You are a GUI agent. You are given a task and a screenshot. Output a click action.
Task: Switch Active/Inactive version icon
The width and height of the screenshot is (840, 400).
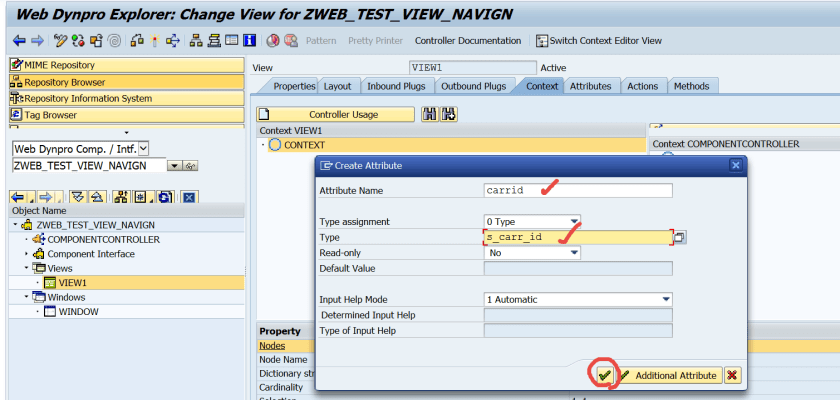tap(78, 41)
